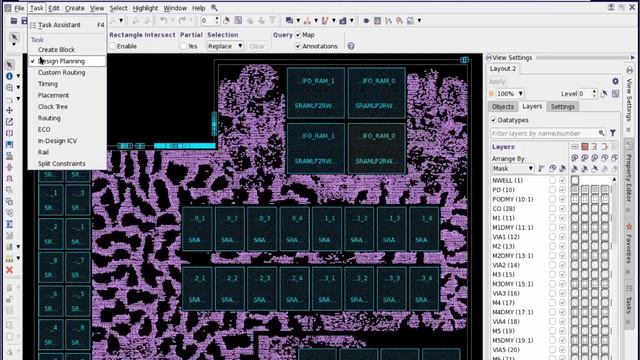Uncheck the Query Map checkbox

[x=298, y=35]
